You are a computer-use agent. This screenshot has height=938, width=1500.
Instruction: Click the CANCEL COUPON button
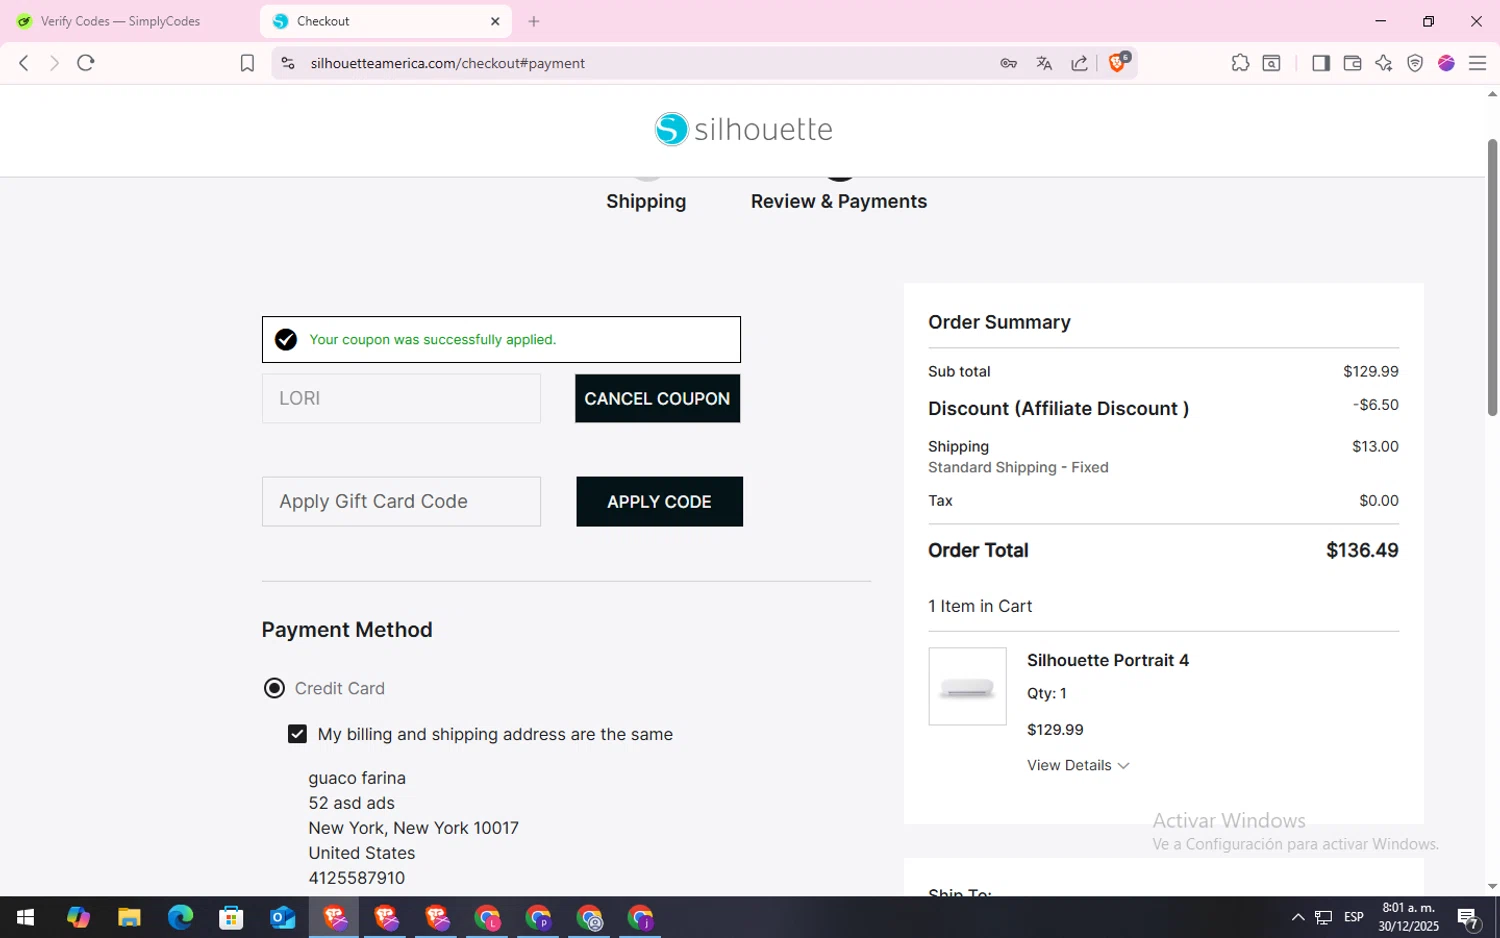tap(657, 398)
